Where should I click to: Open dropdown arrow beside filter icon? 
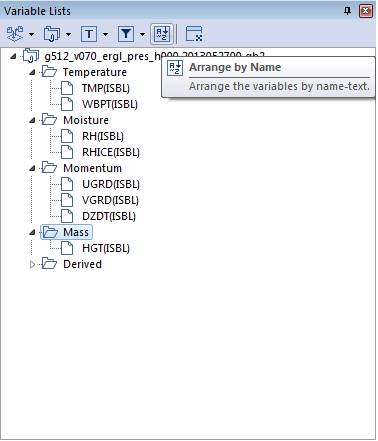[x=142, y=34]
